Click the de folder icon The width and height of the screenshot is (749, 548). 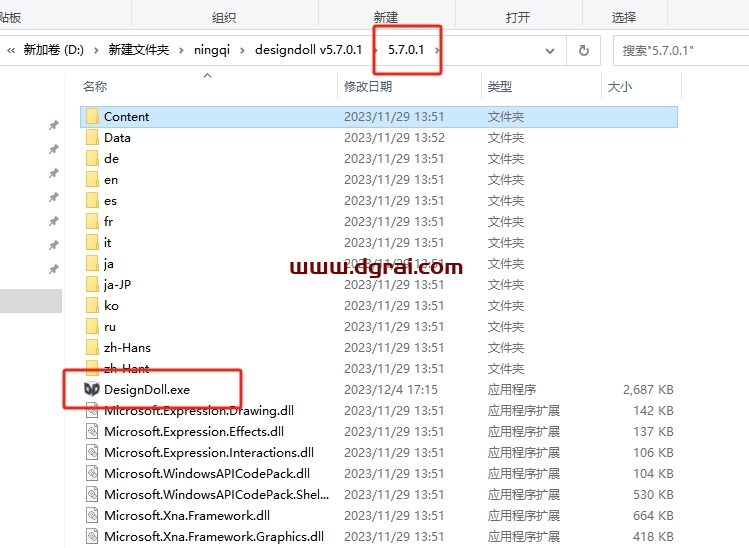click(92, 159)
